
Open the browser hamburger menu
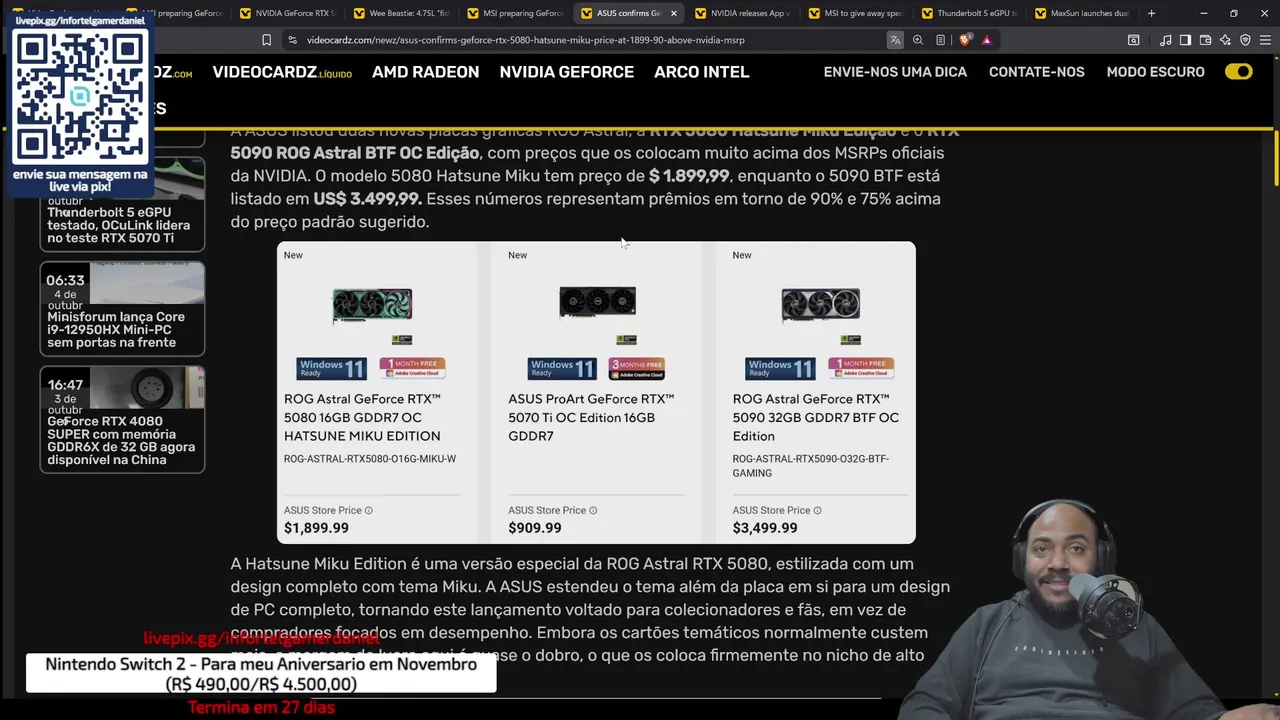pos(1265,40)
